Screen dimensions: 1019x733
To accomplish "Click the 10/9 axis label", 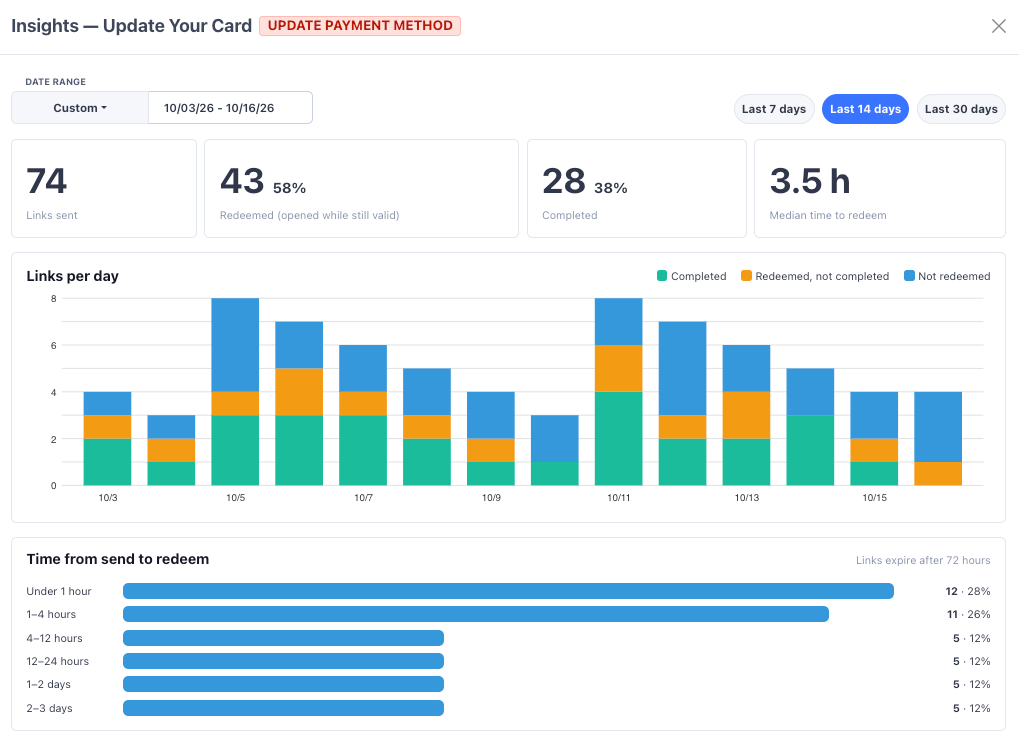I will [x=491, y=498].
